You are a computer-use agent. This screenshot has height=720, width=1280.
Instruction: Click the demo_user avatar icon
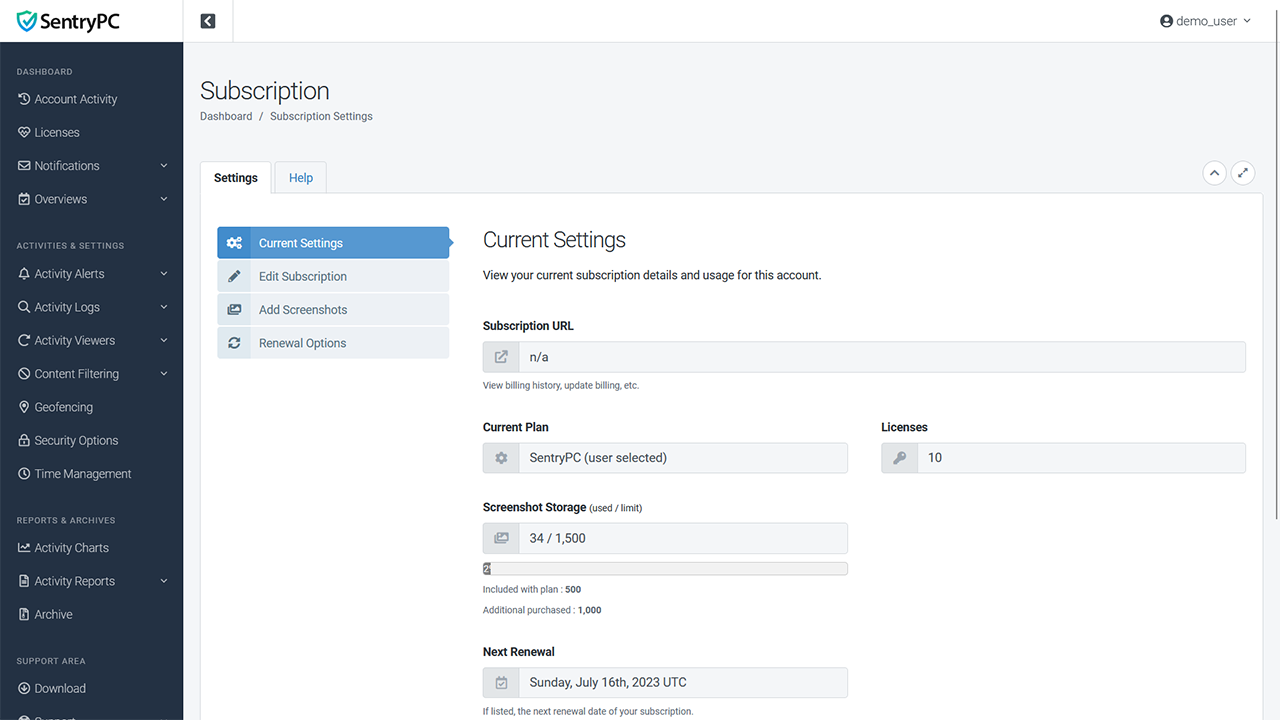1166,21
